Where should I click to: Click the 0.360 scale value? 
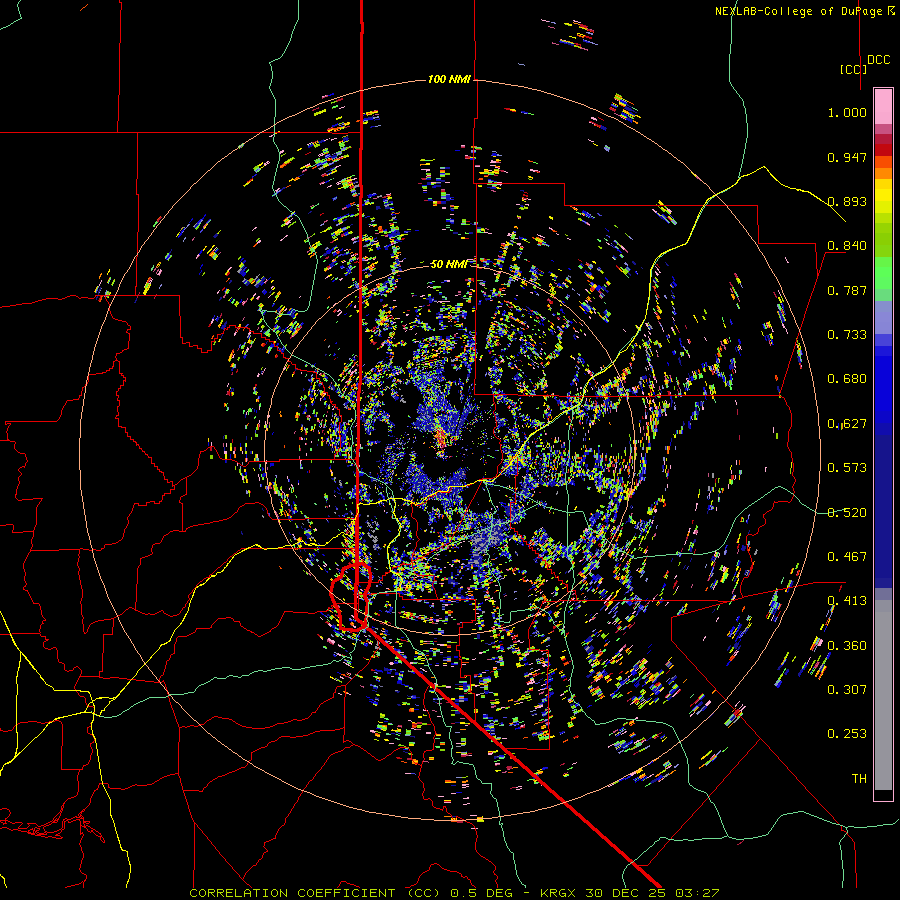click(x=847, y=646)
